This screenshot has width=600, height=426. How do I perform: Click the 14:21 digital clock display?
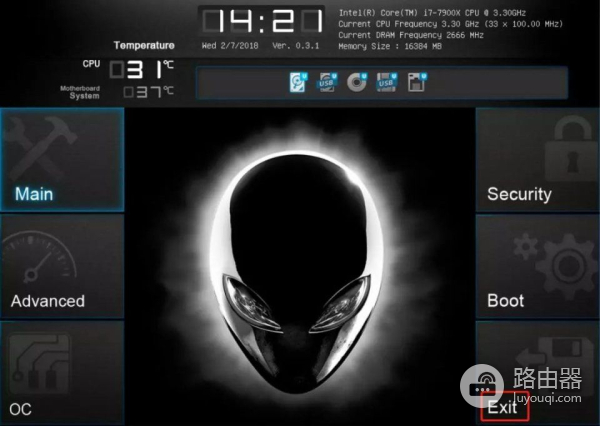262,21
